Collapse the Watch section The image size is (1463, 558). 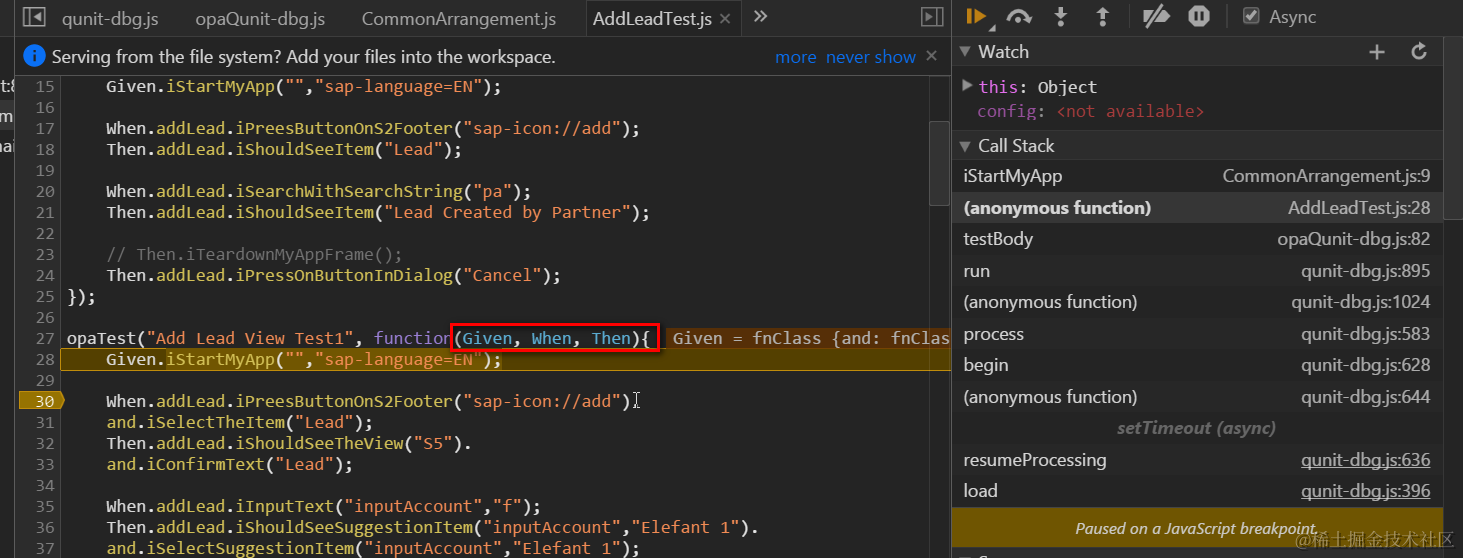coord(966,52)
